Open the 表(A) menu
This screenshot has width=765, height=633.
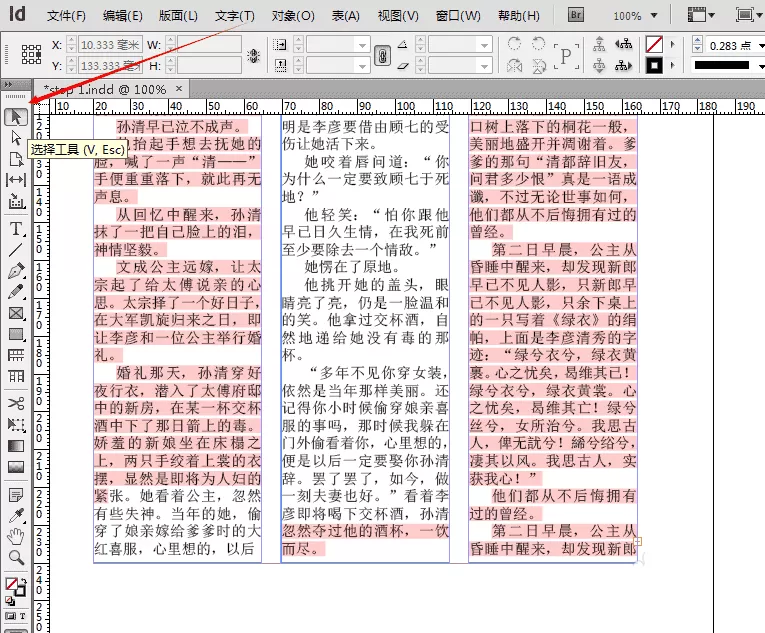point(345,16)
